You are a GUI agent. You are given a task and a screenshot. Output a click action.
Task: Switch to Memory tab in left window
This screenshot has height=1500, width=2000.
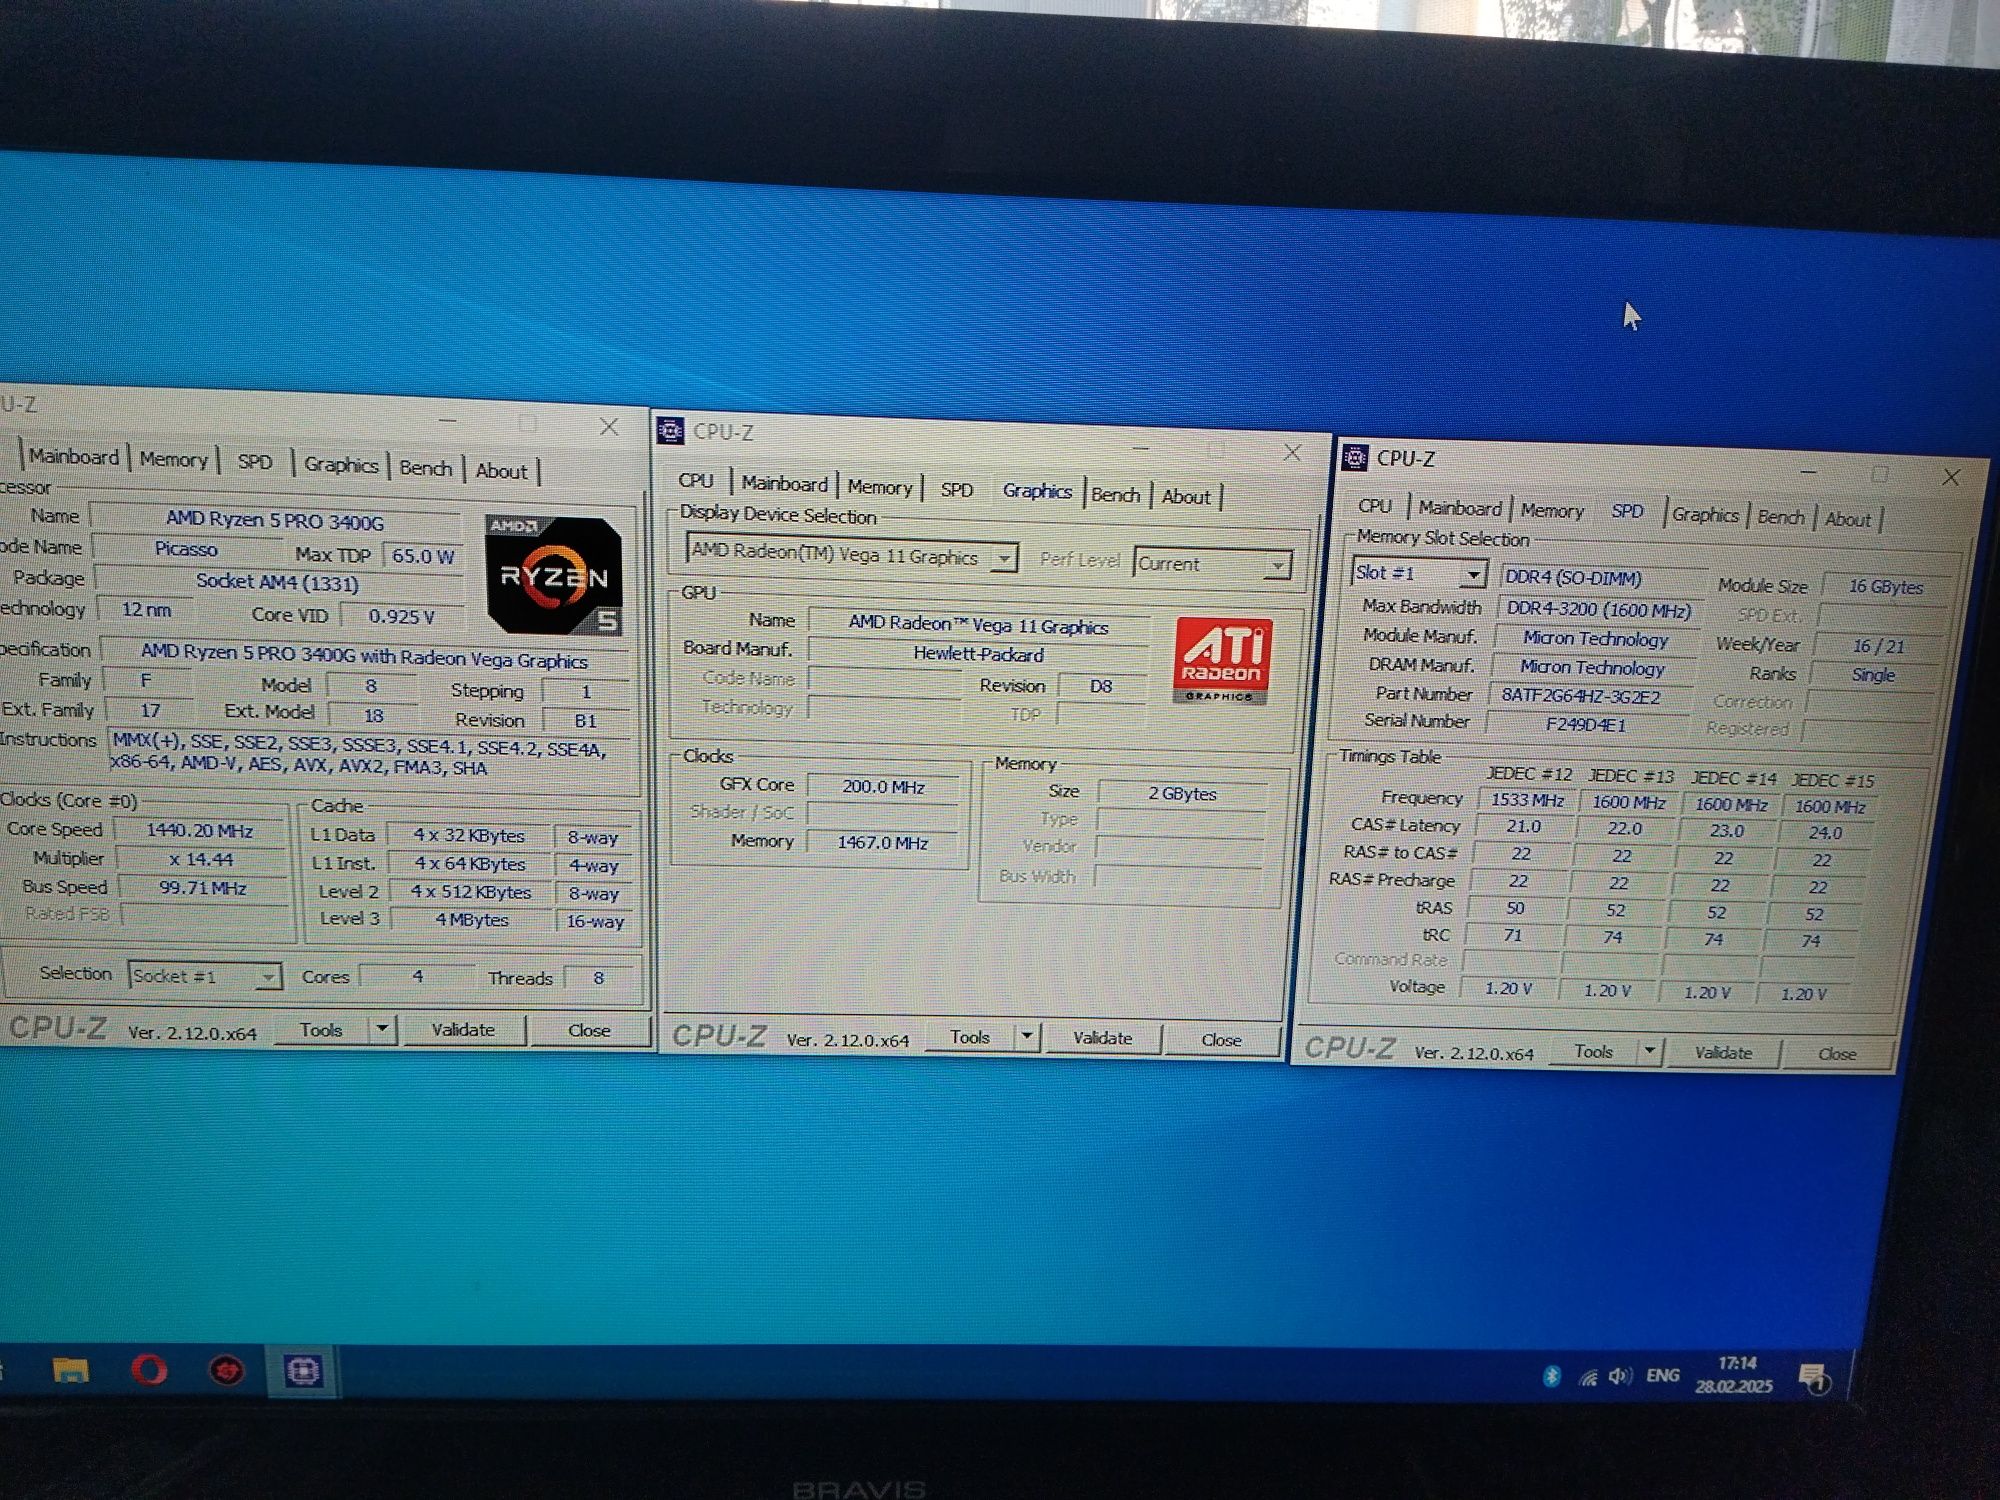pos(173,459)
